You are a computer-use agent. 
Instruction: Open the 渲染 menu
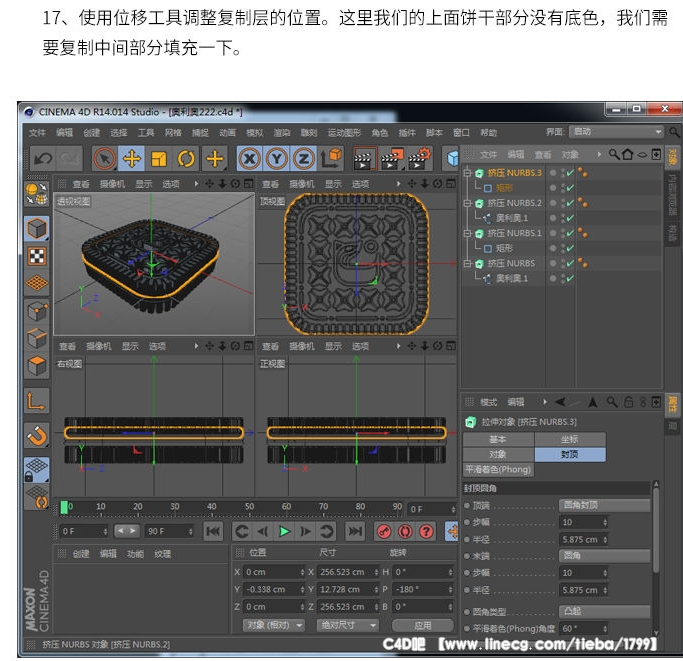[282, 132]
